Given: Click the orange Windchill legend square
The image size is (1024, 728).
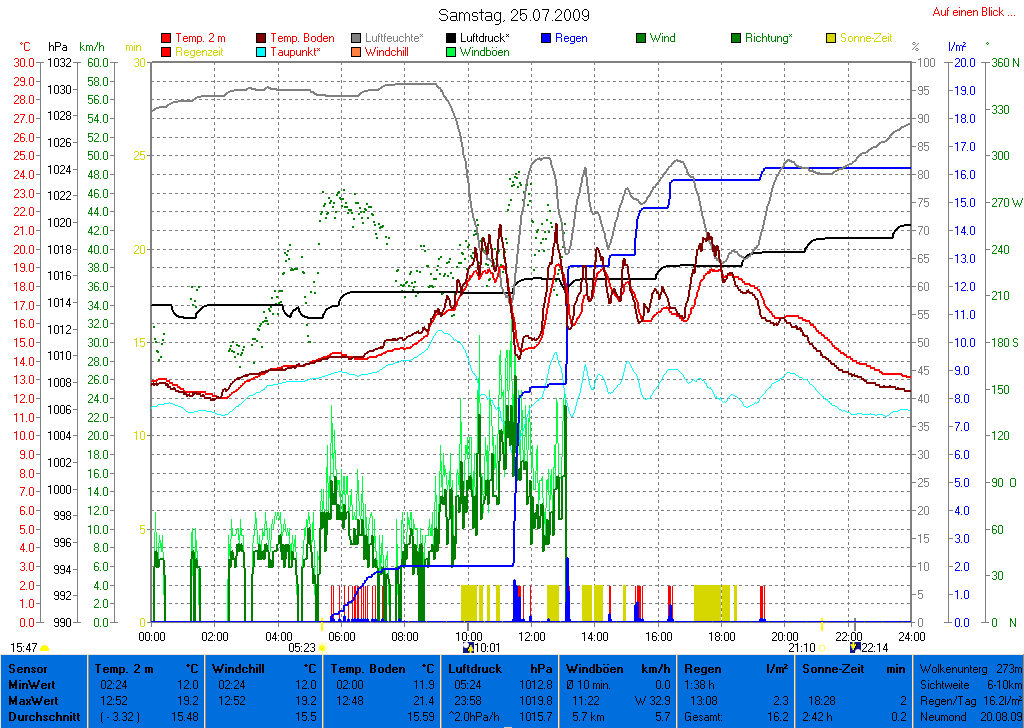Looking at the screenshot, I should (x=357, y=51).
